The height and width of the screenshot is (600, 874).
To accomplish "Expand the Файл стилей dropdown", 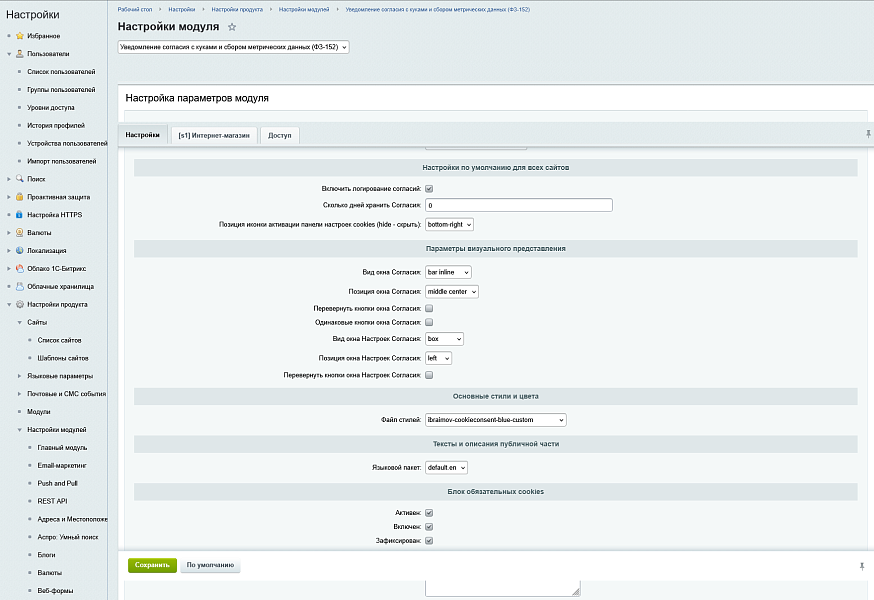I will pyautogui.click(x=496, y=420).
